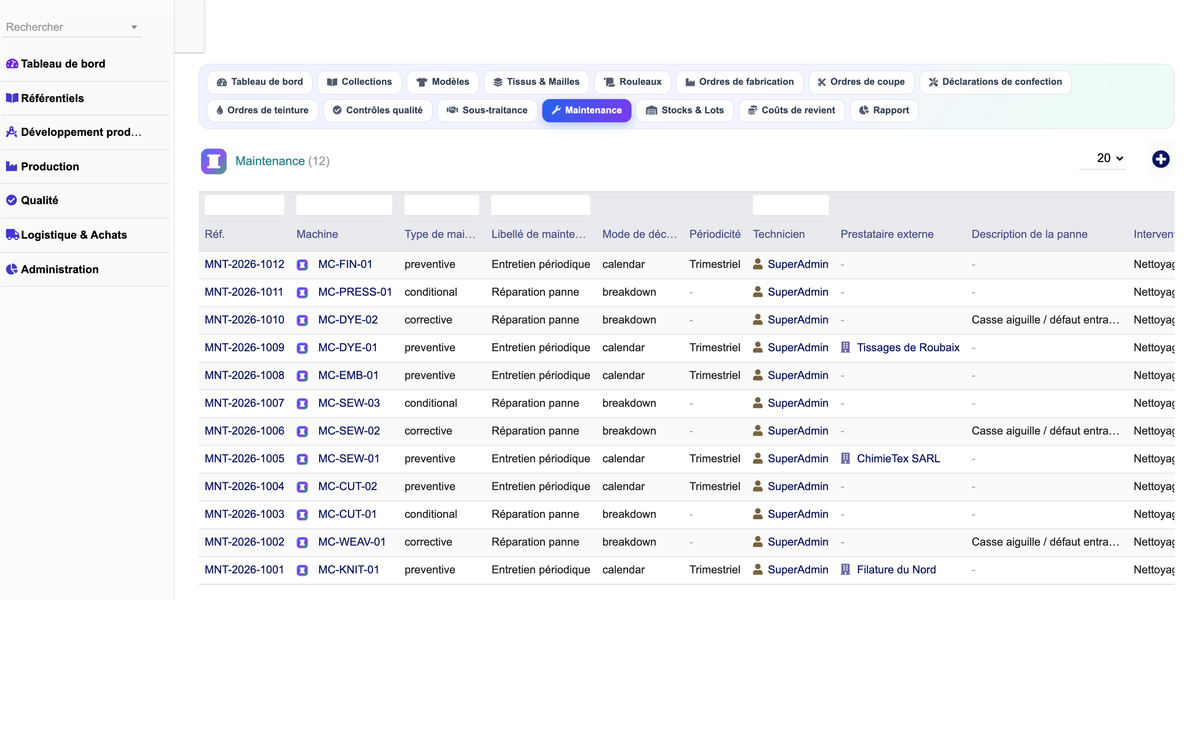This screenshot has width=1200, height=743.
Task: Open record MNT-2026-1012
Action: click(244, 265)
